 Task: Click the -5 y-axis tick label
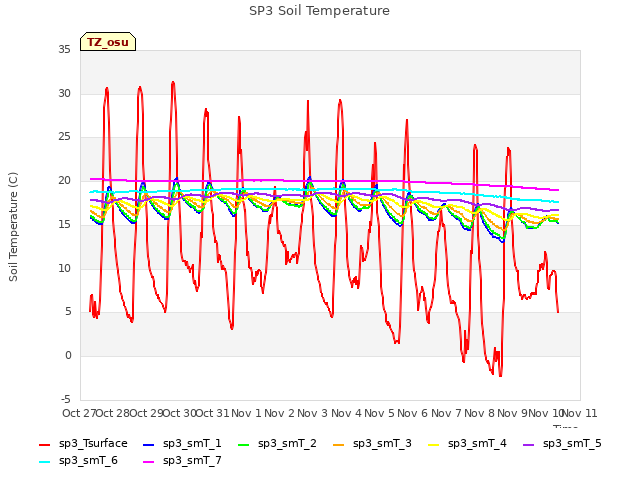click(66, 399)
